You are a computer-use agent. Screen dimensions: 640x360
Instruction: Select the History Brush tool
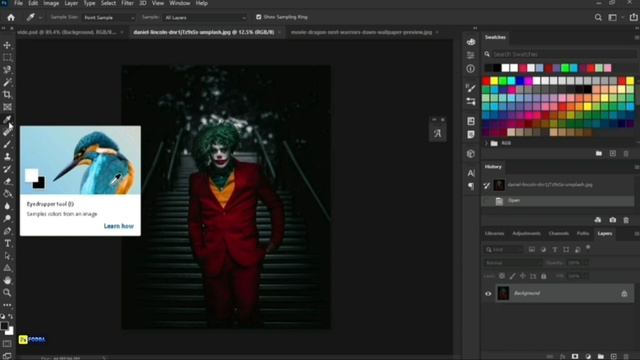(7, 169)
